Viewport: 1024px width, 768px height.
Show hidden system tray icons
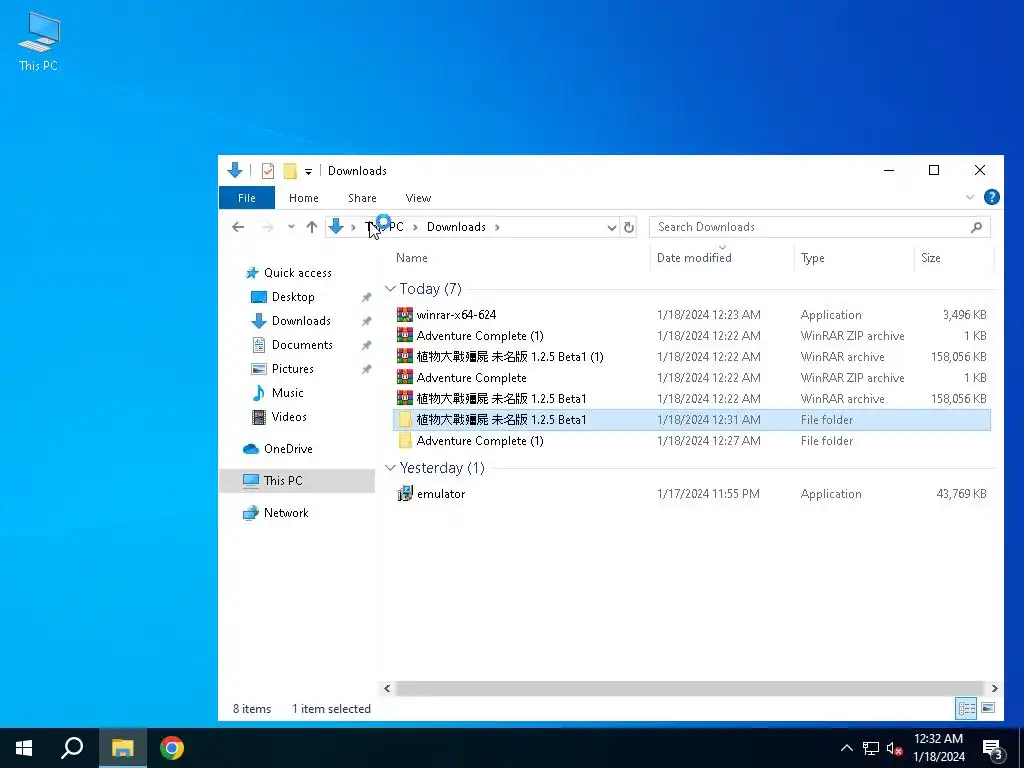tap(846, 748)
